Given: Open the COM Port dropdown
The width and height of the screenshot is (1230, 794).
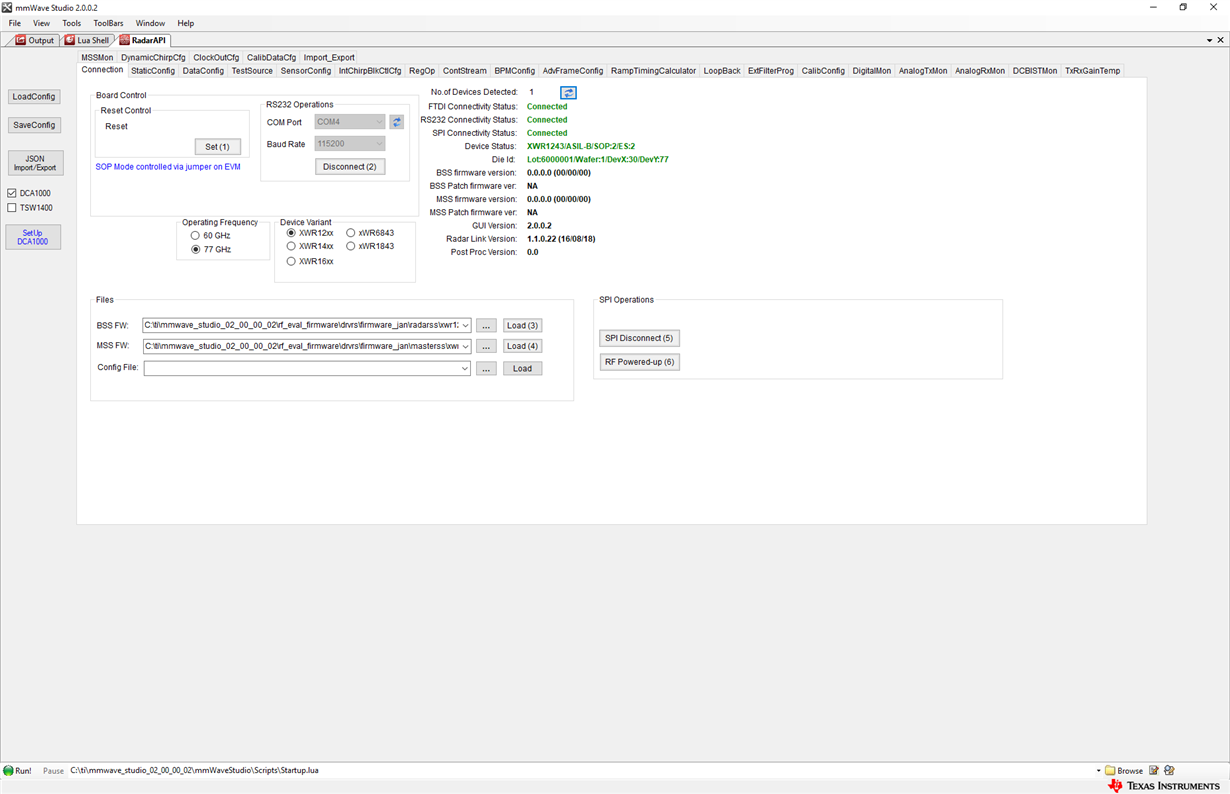Looking at the screenshot, I should pyautogui.click(x=379, y=122).
